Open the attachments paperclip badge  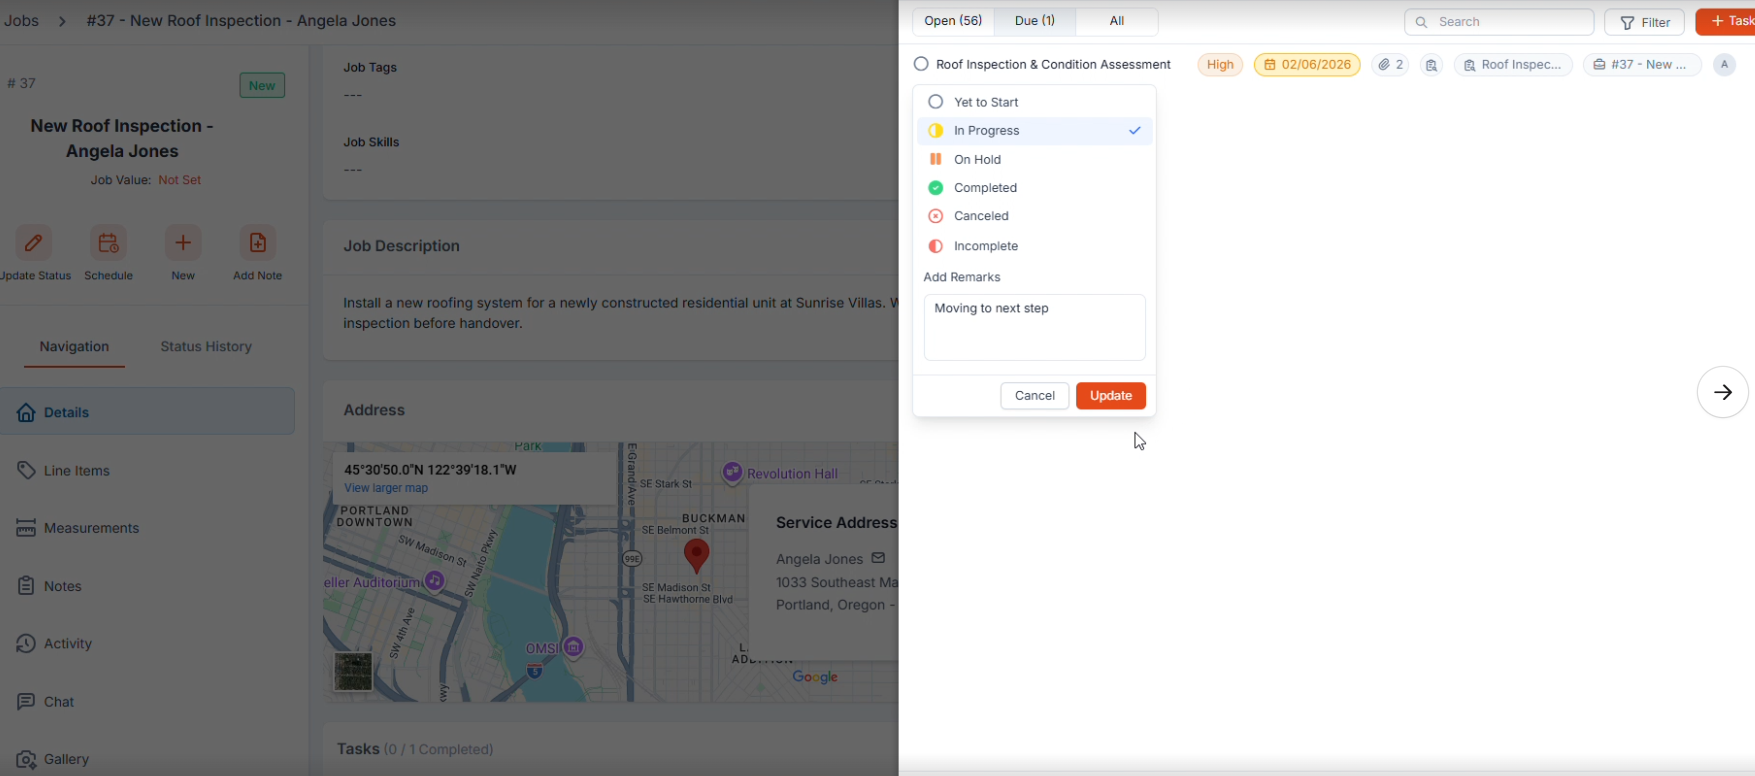(1390, 65)
